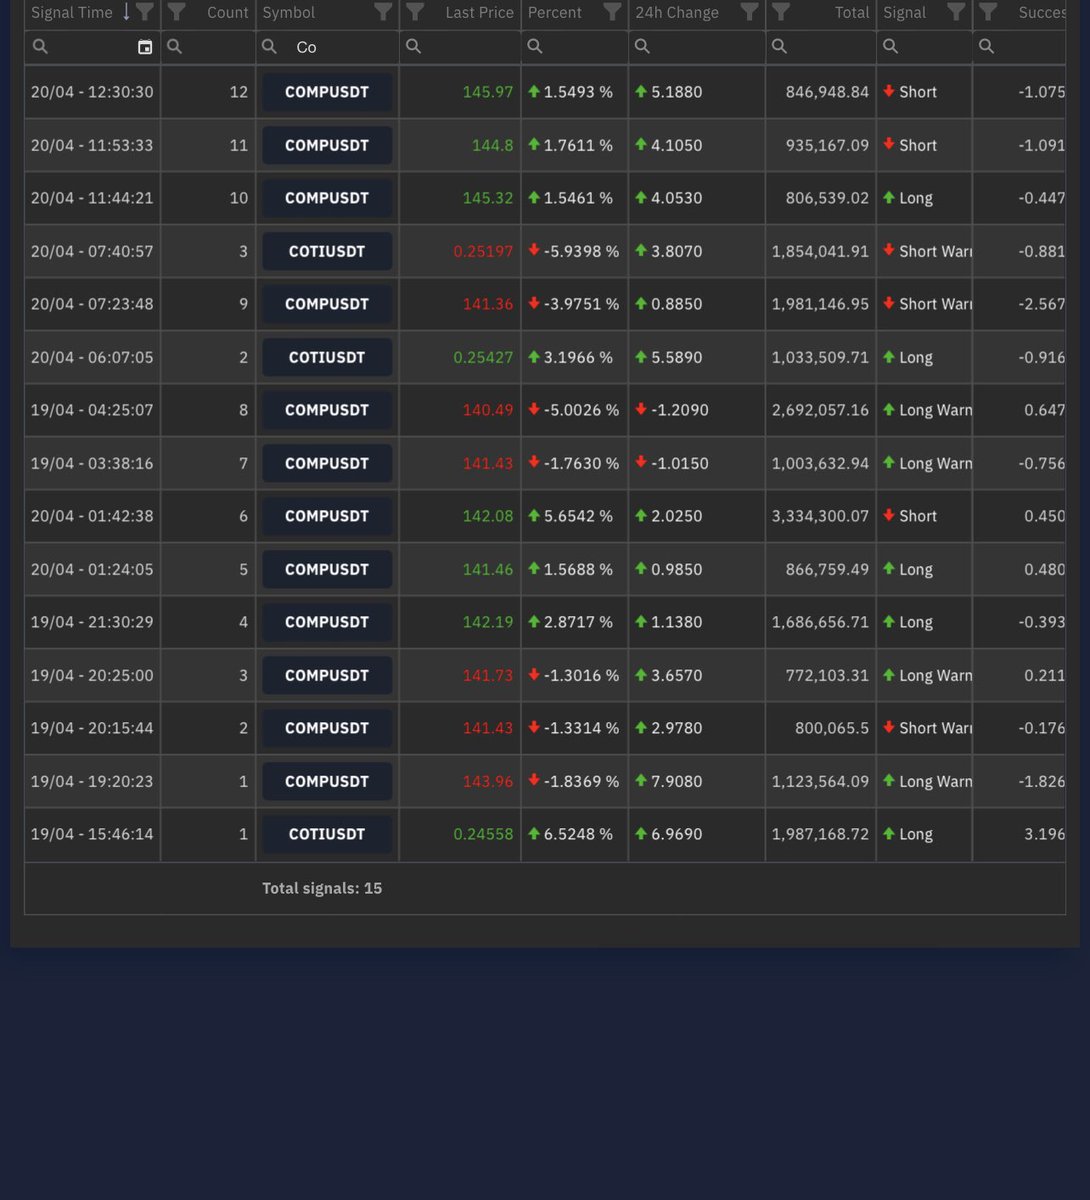Sort by the Total column header
Viewport: 1090px width, 1200px height.
pos(852,12)
